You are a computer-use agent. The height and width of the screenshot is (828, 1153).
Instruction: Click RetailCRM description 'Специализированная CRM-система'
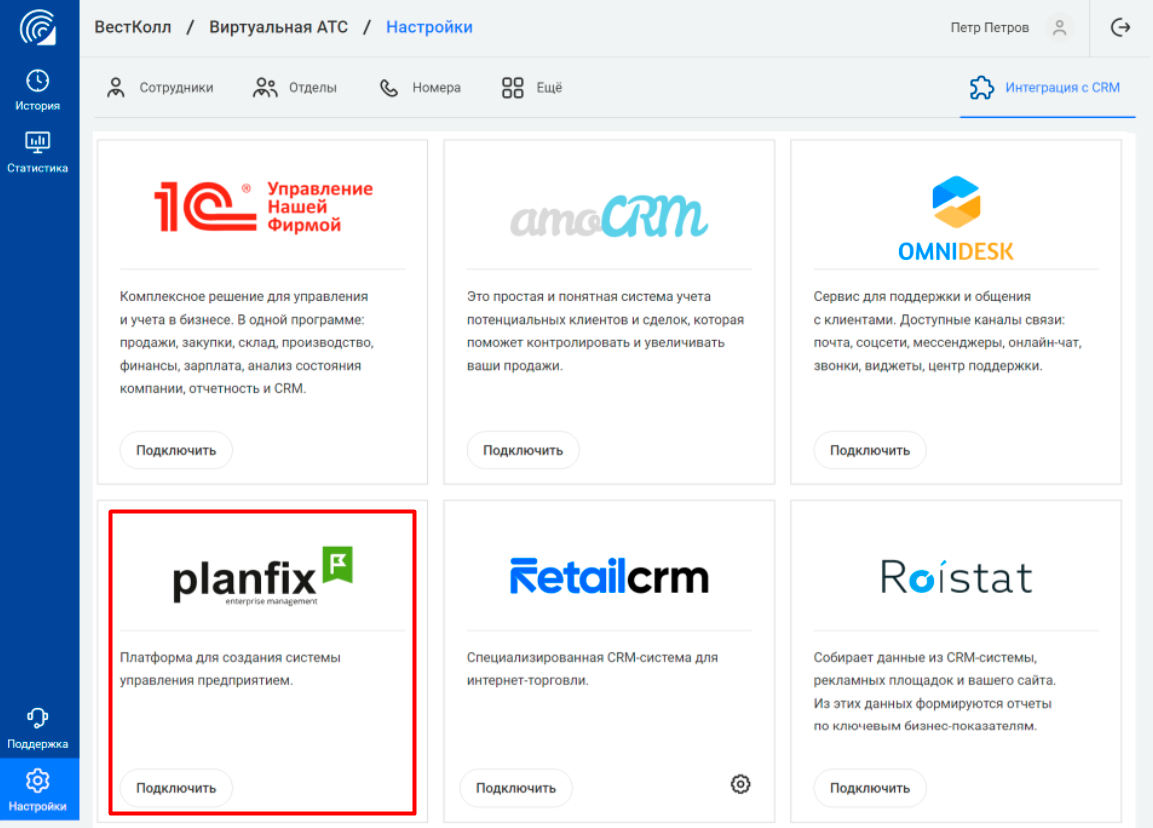[593, 668]
